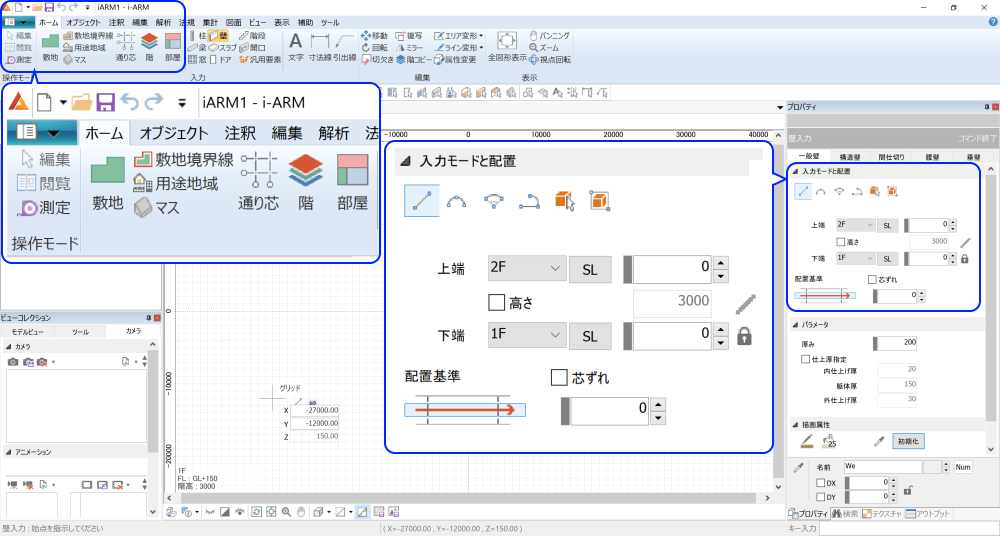Open the 下端 floor dropdown showing 1F

point(855,258)
